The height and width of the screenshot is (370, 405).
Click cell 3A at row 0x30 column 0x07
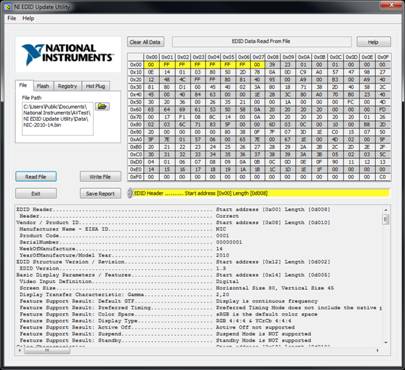pos(257,87)
